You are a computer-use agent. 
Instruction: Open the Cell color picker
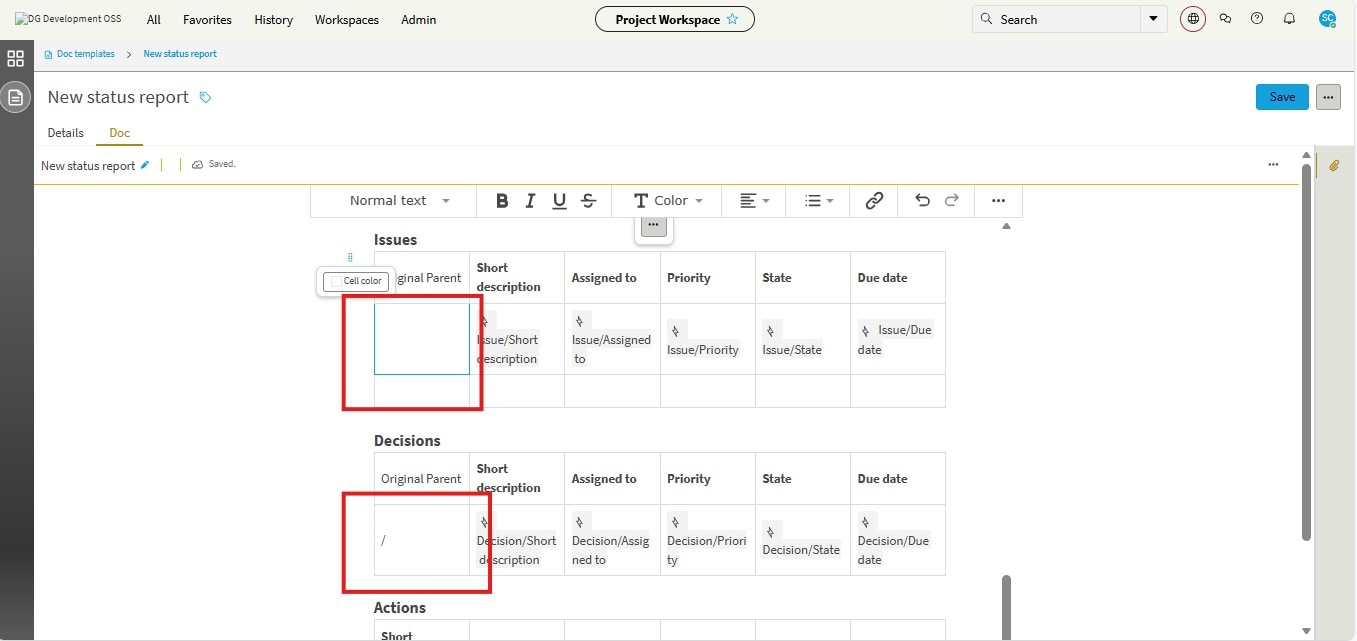[355, 281]
